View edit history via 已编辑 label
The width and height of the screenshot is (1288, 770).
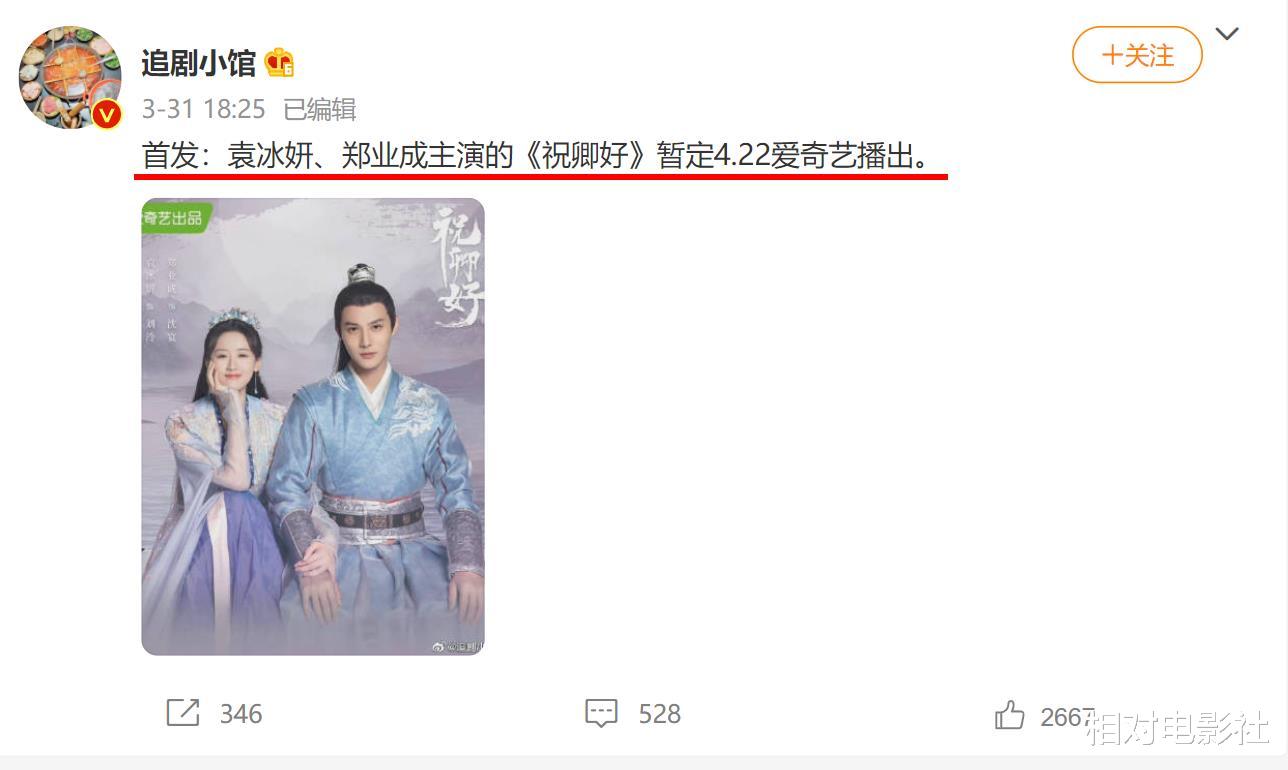[x=320, y=109]
